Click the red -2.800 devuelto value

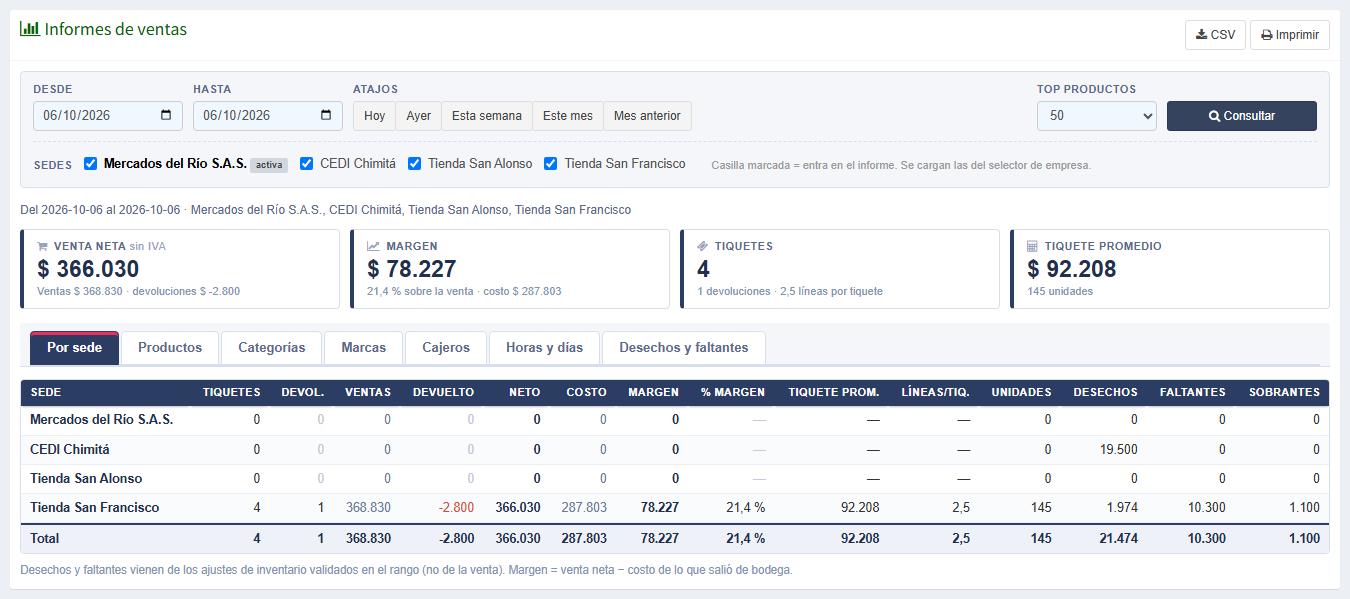(x=456, y=508)
